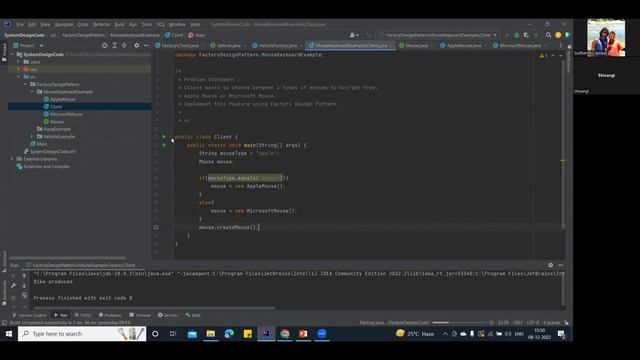Collapse the MouseKeyboardExample package node
The image size is (640, 360).
click(32, 92)
